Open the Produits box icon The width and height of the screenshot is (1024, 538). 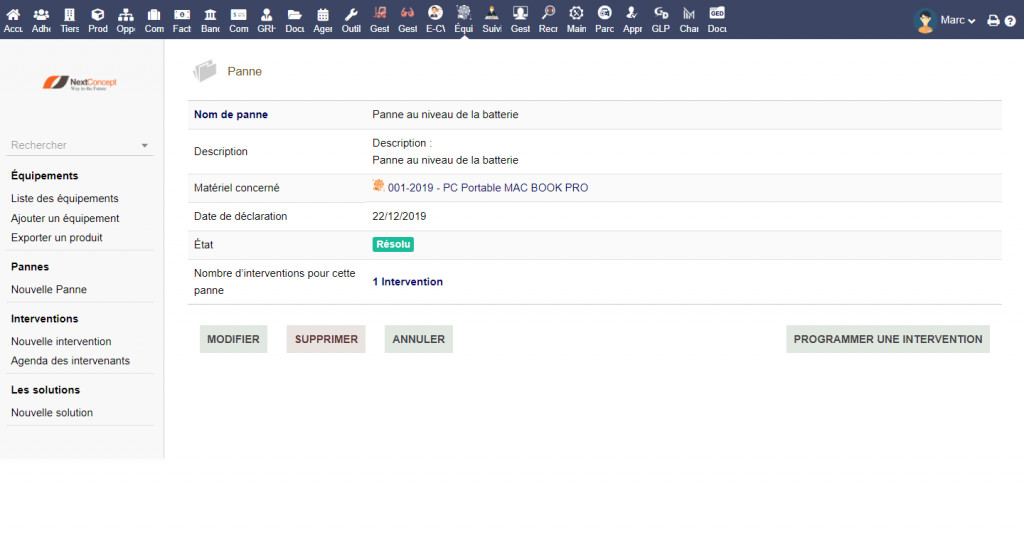[97, 19]
